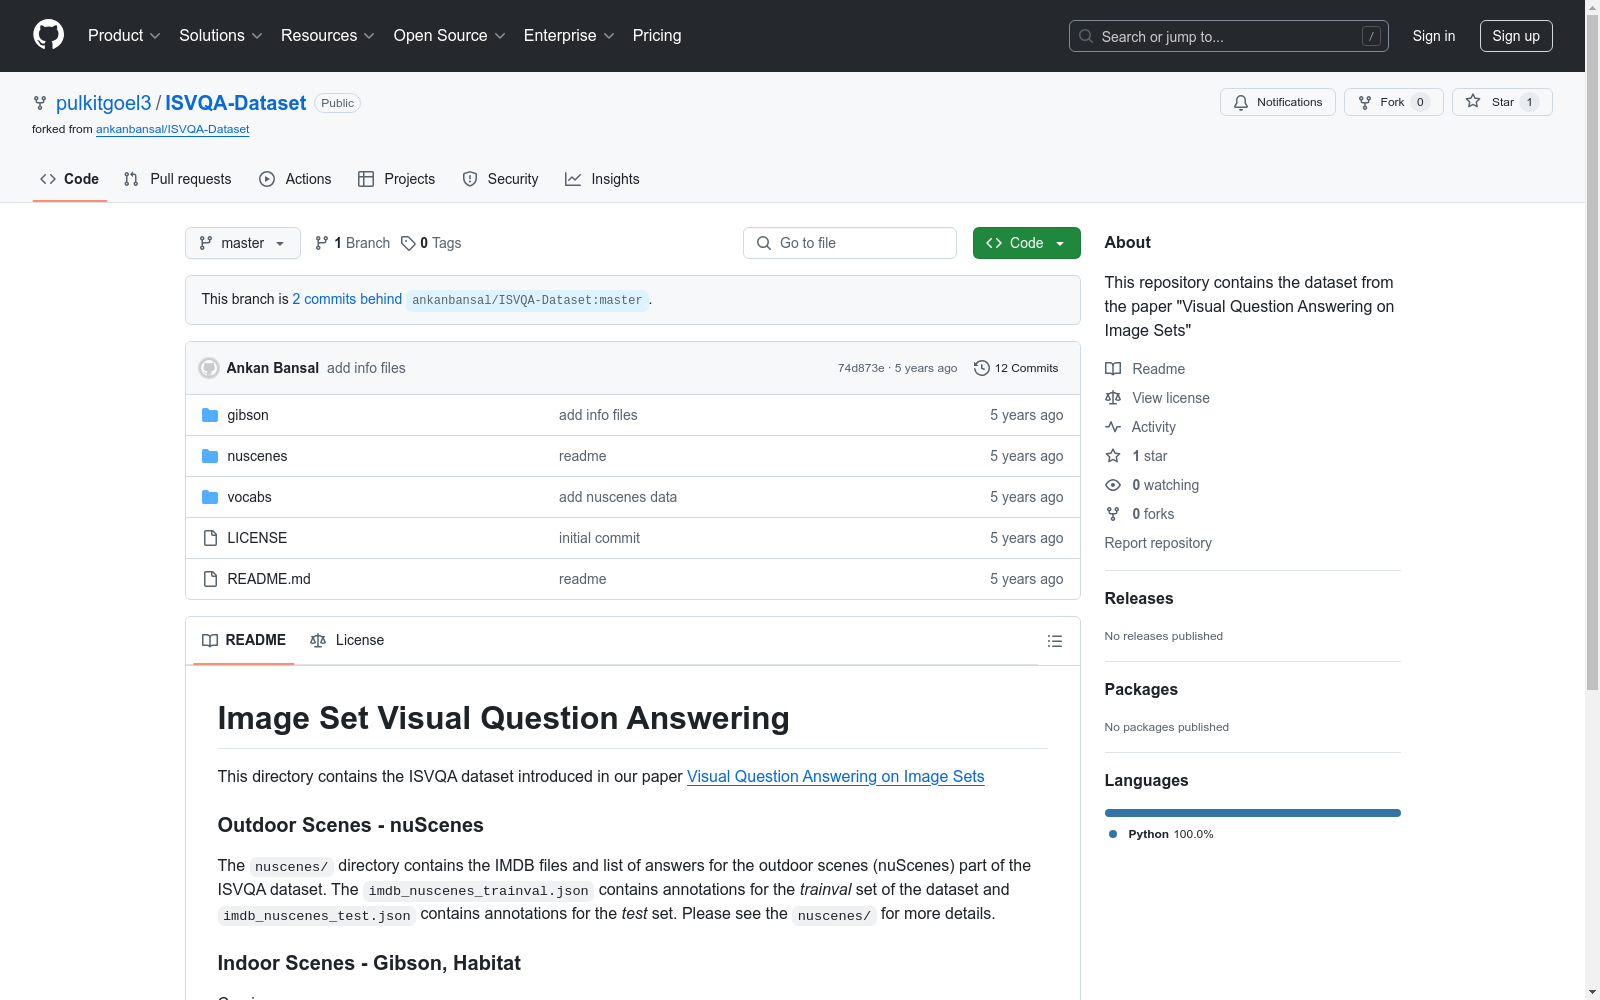The width and height of the screenshot is (1600, 1000).
Task: Click the README.md file icon
Action: (x=210, y=579)
